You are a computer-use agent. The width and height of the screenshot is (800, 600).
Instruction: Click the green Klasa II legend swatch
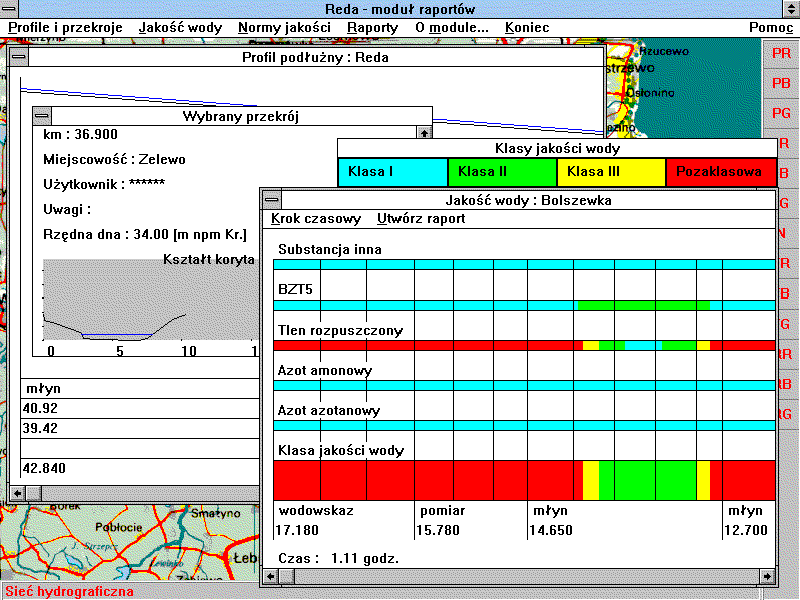[502, 172]
